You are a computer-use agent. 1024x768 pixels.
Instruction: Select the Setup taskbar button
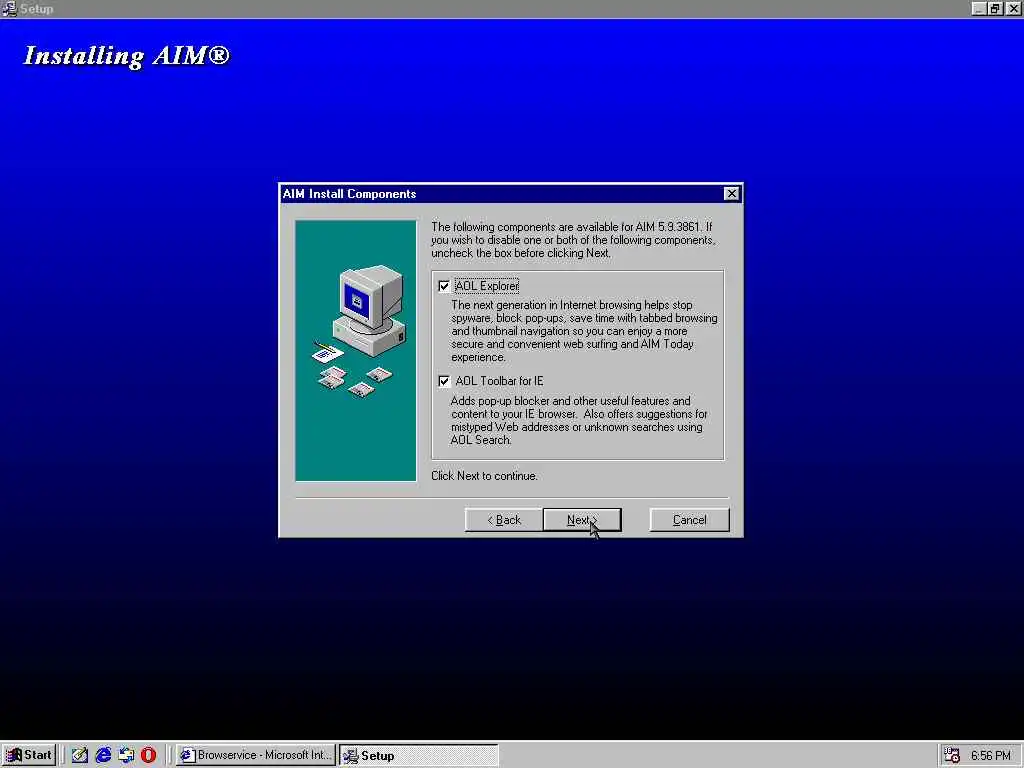[x=419, y=755]
